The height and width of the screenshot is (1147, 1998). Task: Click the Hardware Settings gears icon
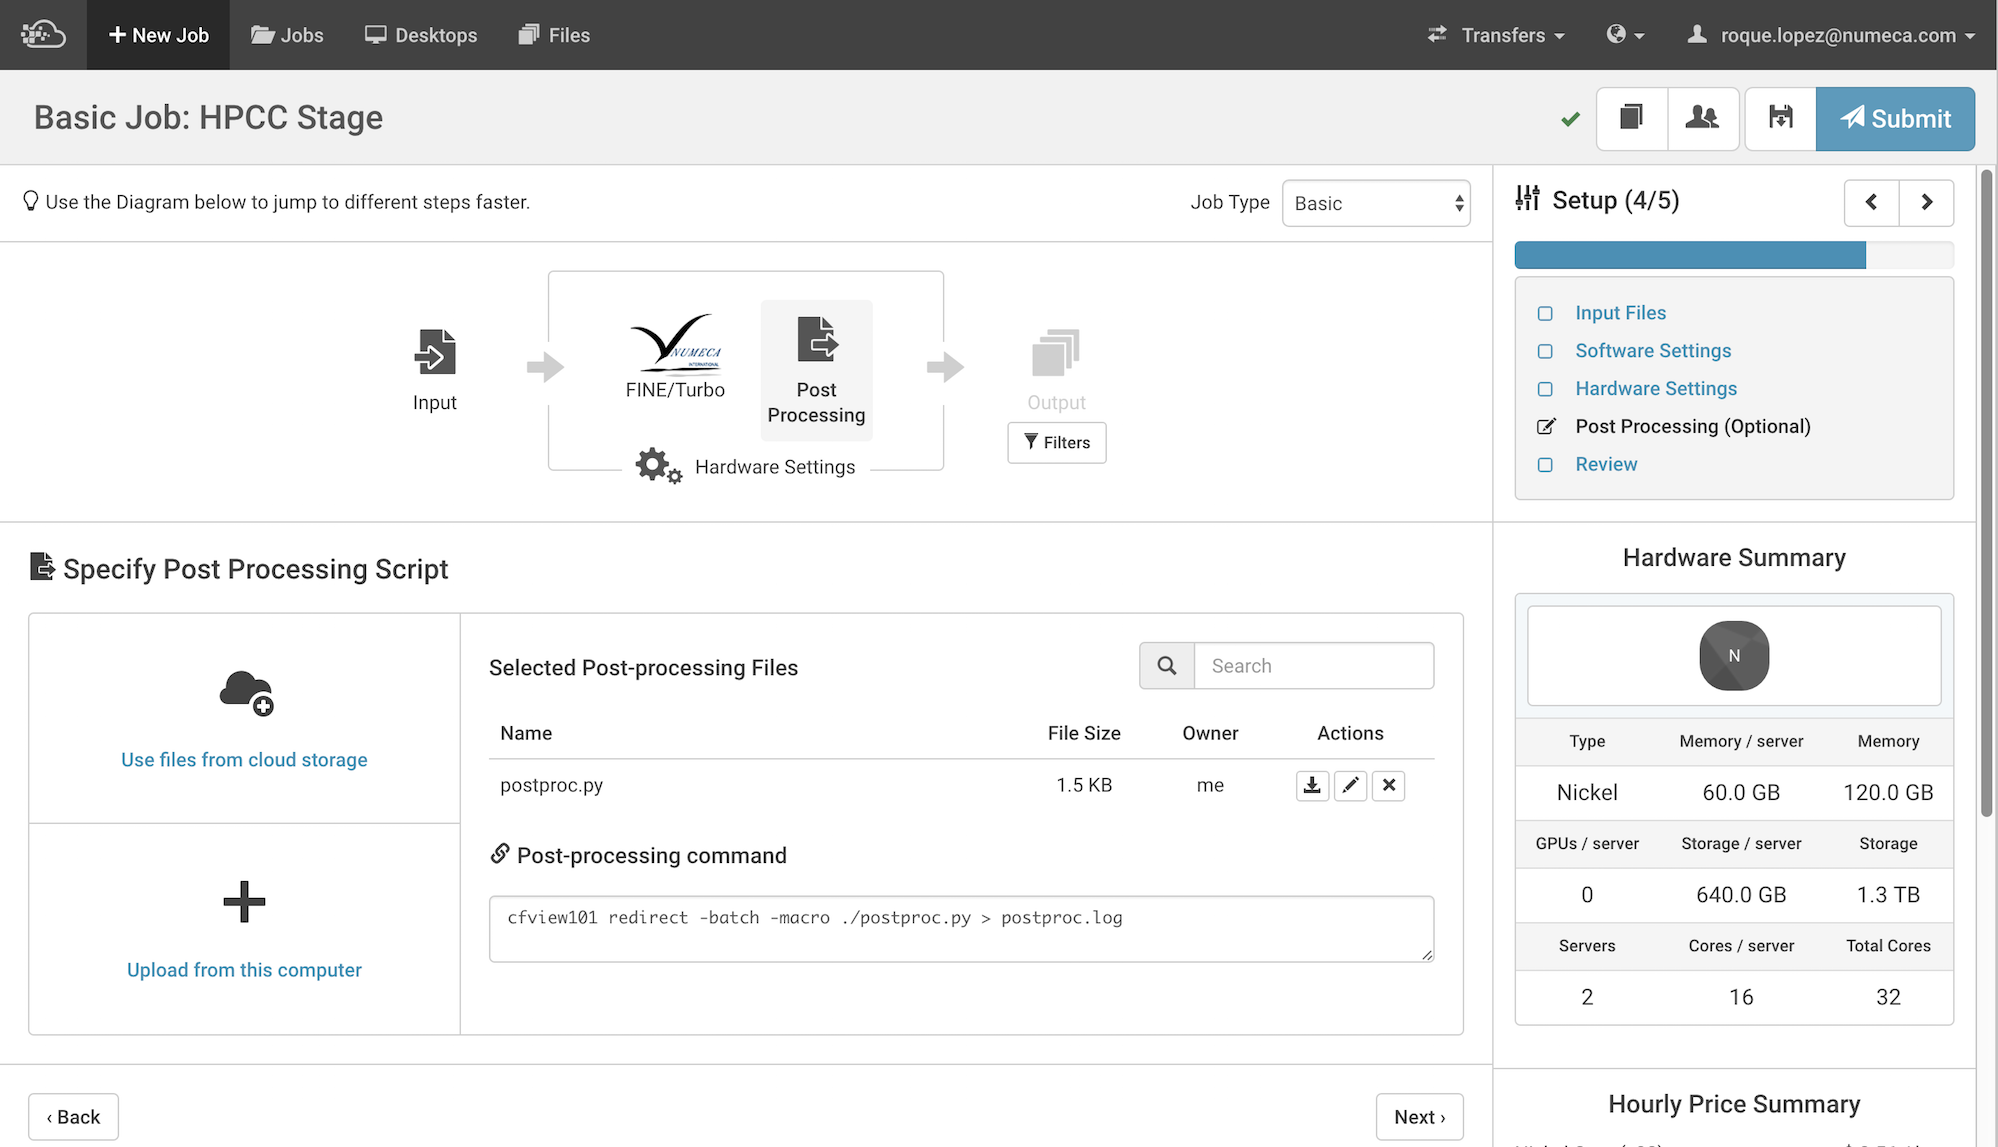tap(657, 465)
